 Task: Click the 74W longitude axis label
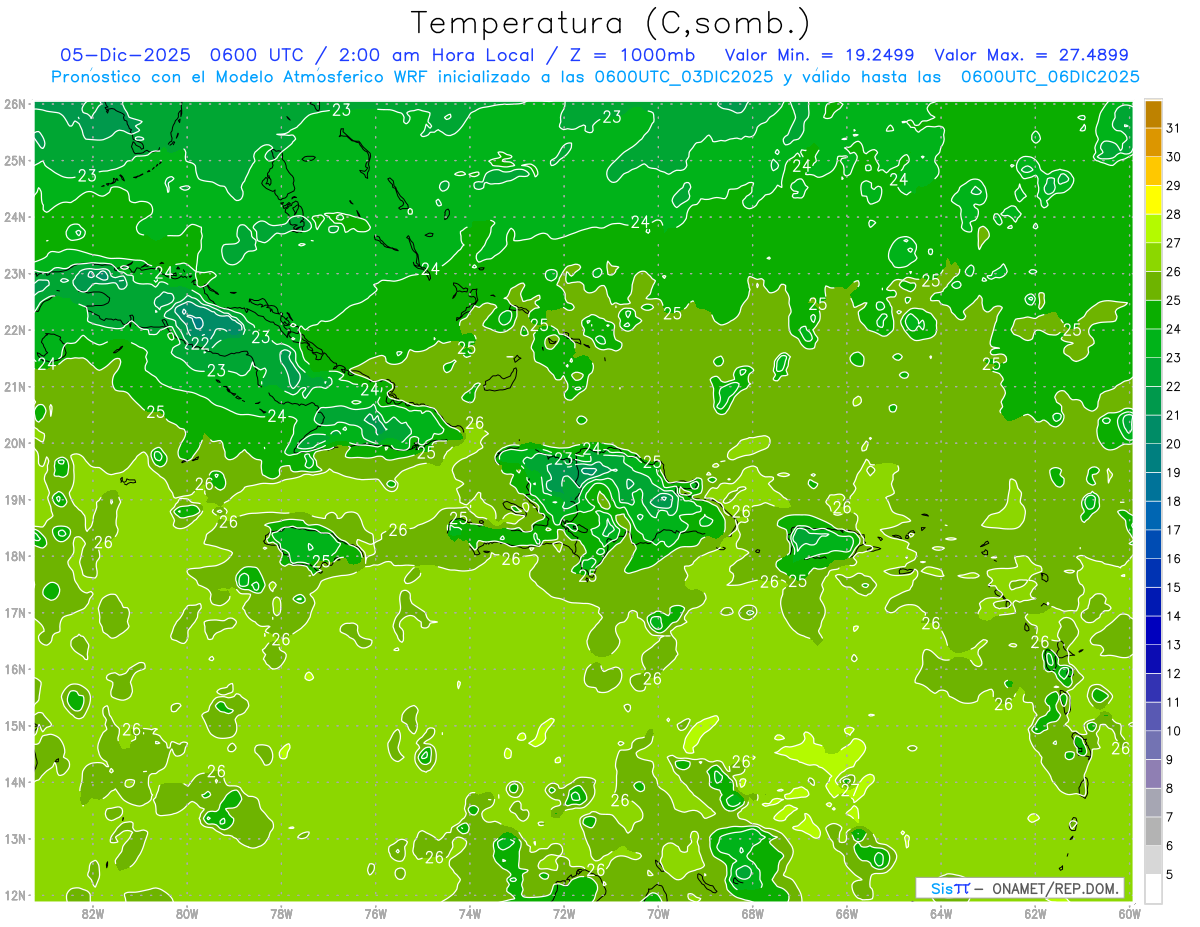[470, 913]
